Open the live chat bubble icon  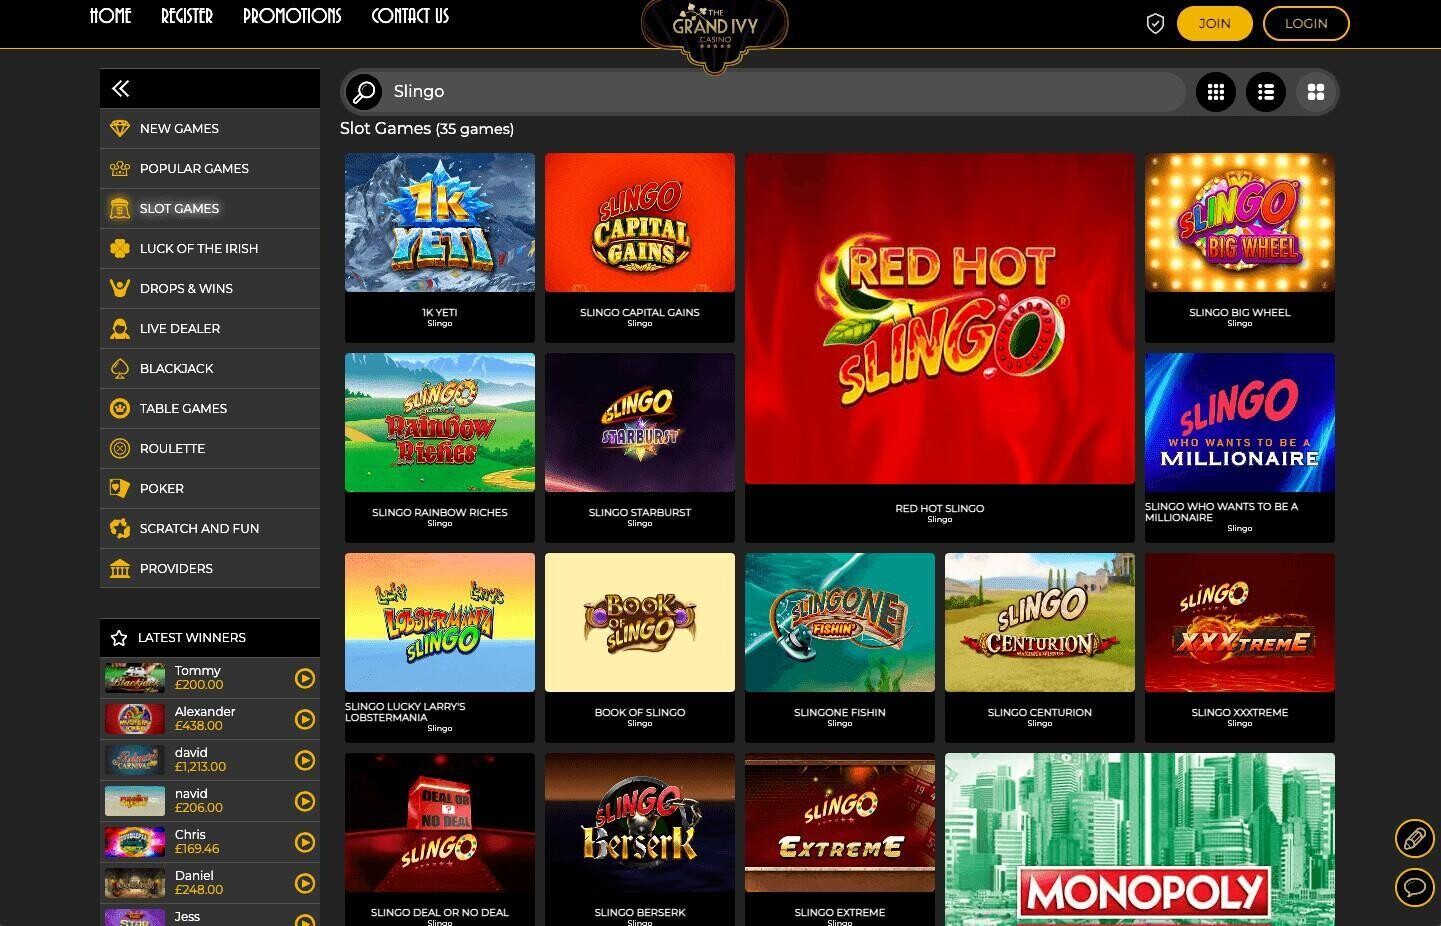coord(1414,886)
